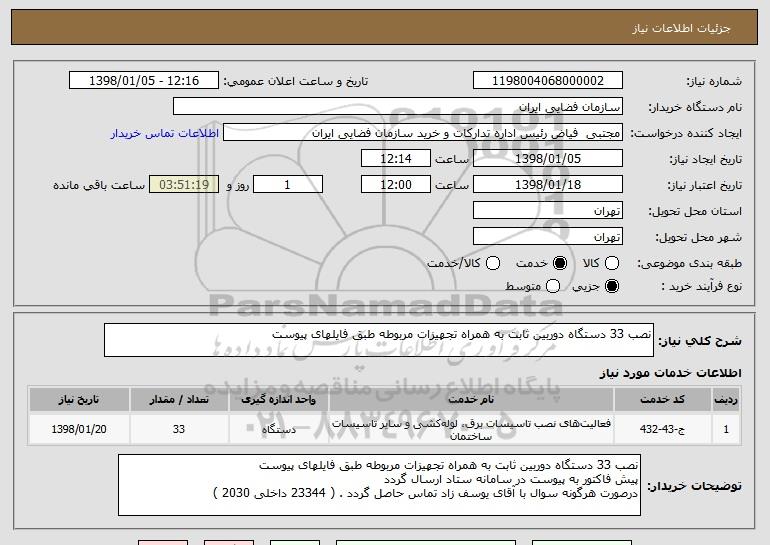Select the جزیی purchase type radio
Image resolution: width=770 pixels, height=545 pixels.
click(612, 286)
